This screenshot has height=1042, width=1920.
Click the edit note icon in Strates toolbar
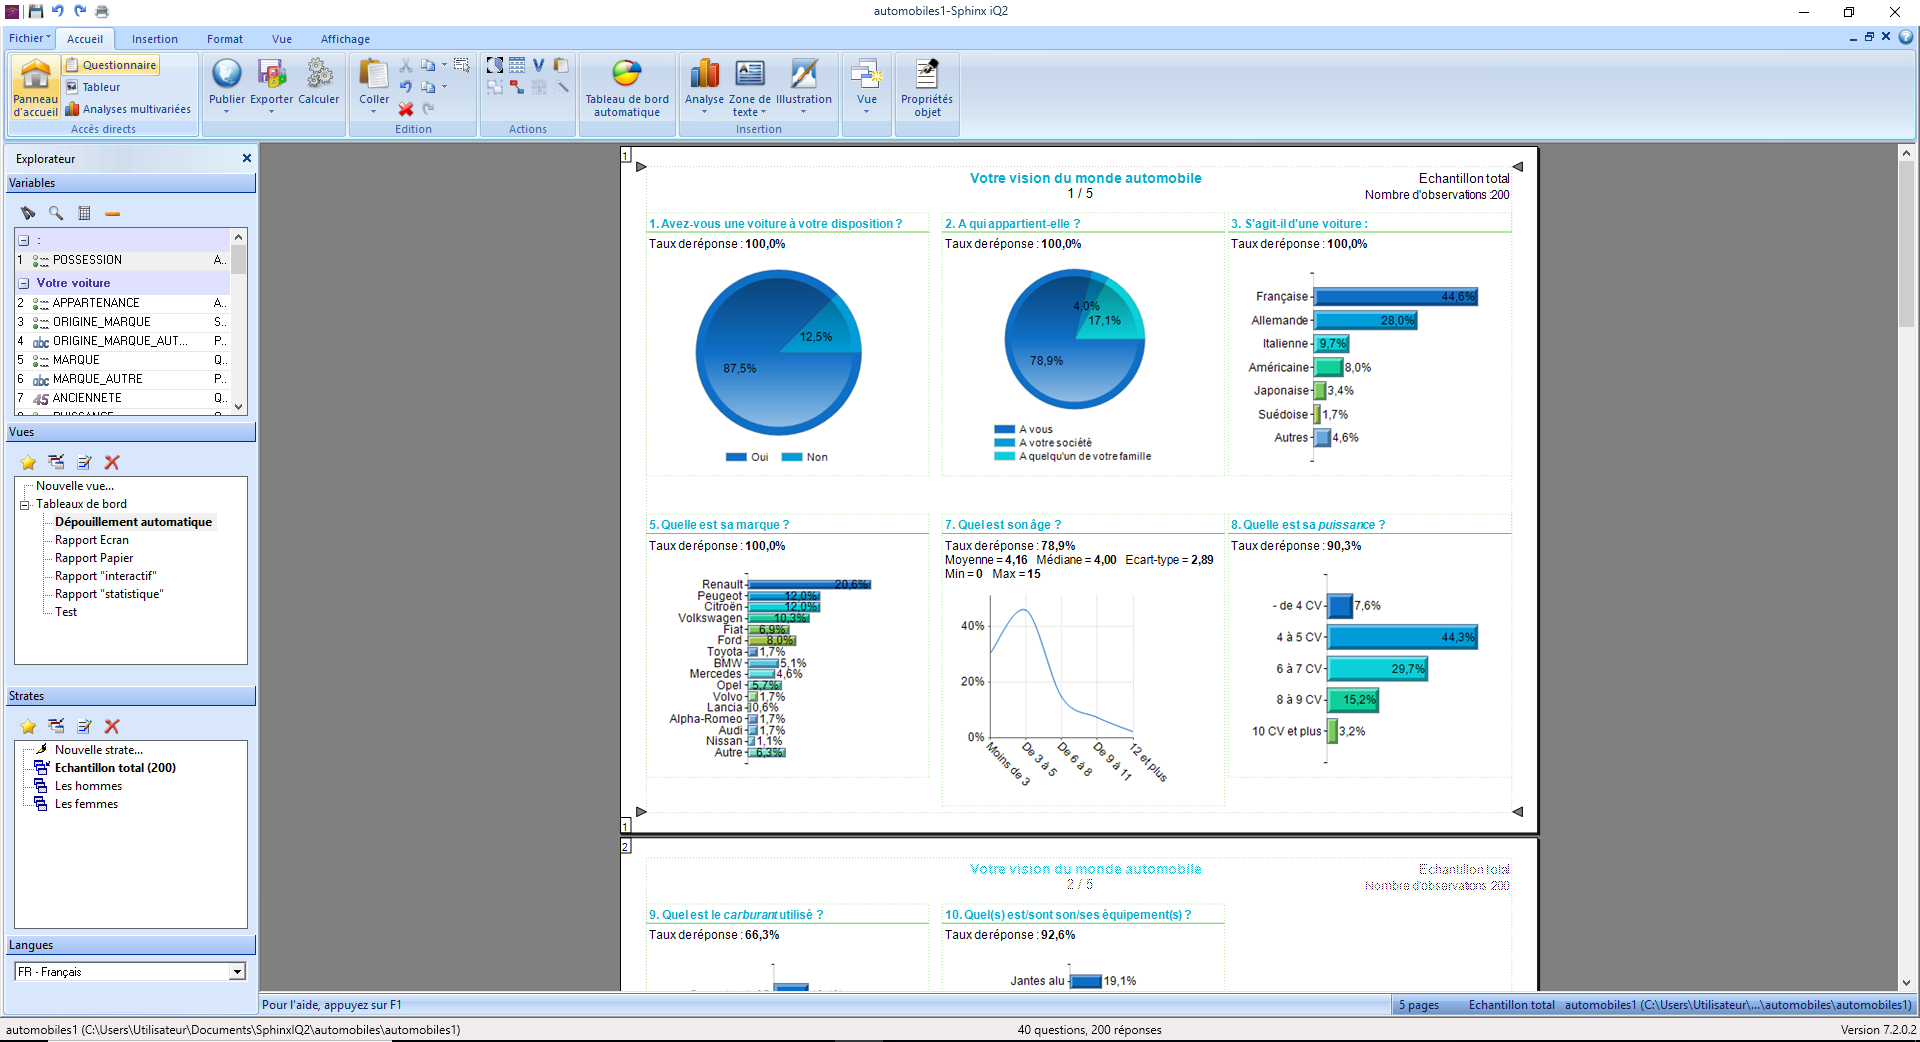tap(85, 726)
